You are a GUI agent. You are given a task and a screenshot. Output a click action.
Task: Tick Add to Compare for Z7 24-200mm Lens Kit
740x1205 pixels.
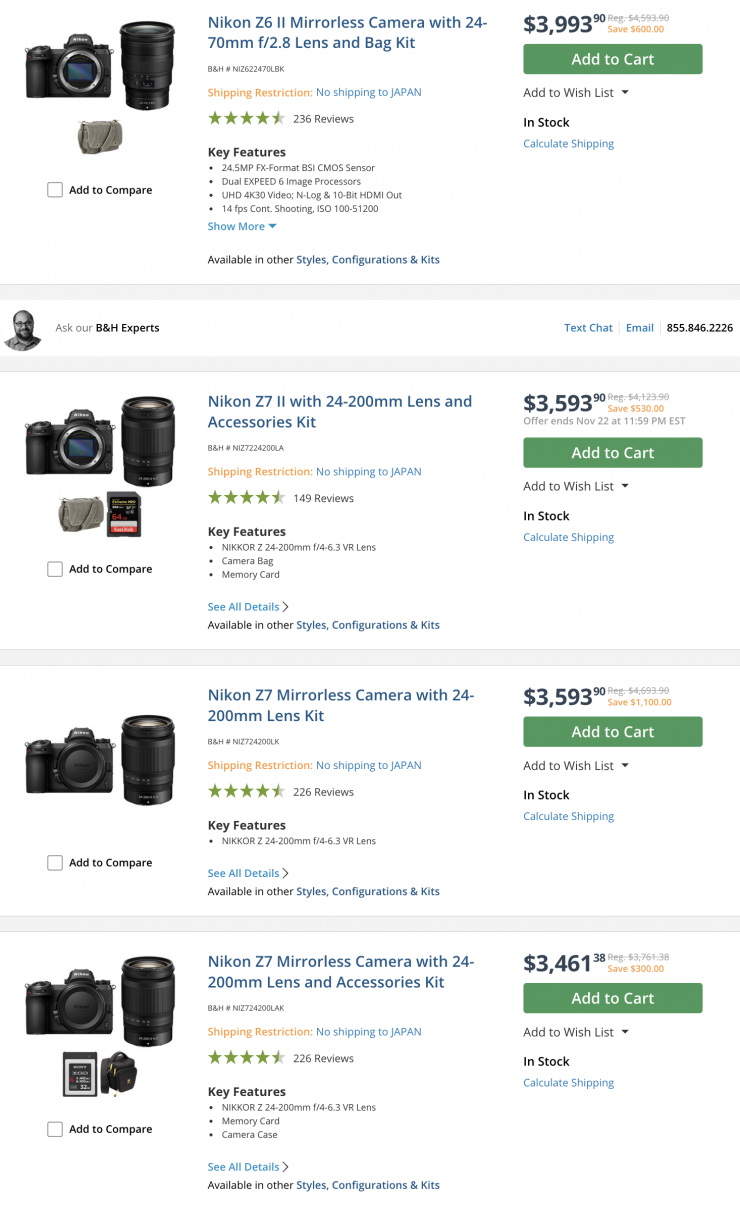[x=55, y=863]
